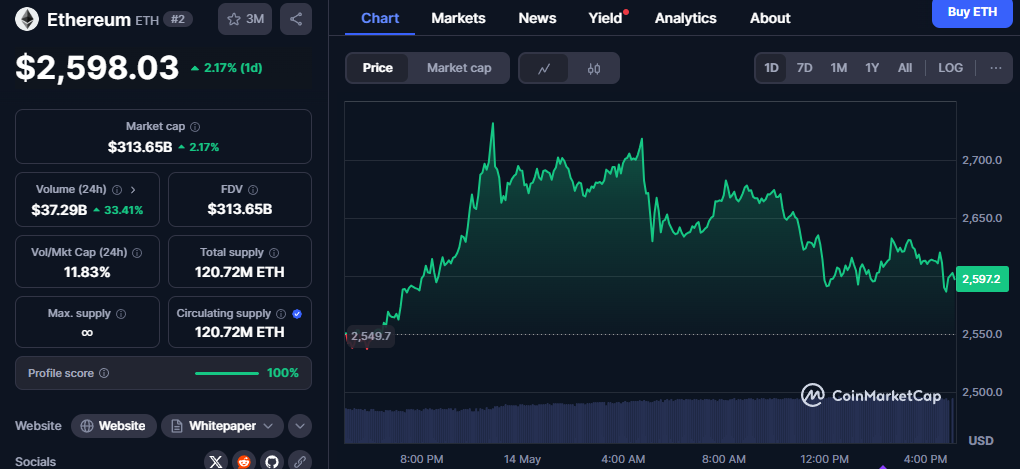Viewport: 1020px width, 469px height.
Task: Open Ethereum's GitHub social link
Action: coord(272,462)
